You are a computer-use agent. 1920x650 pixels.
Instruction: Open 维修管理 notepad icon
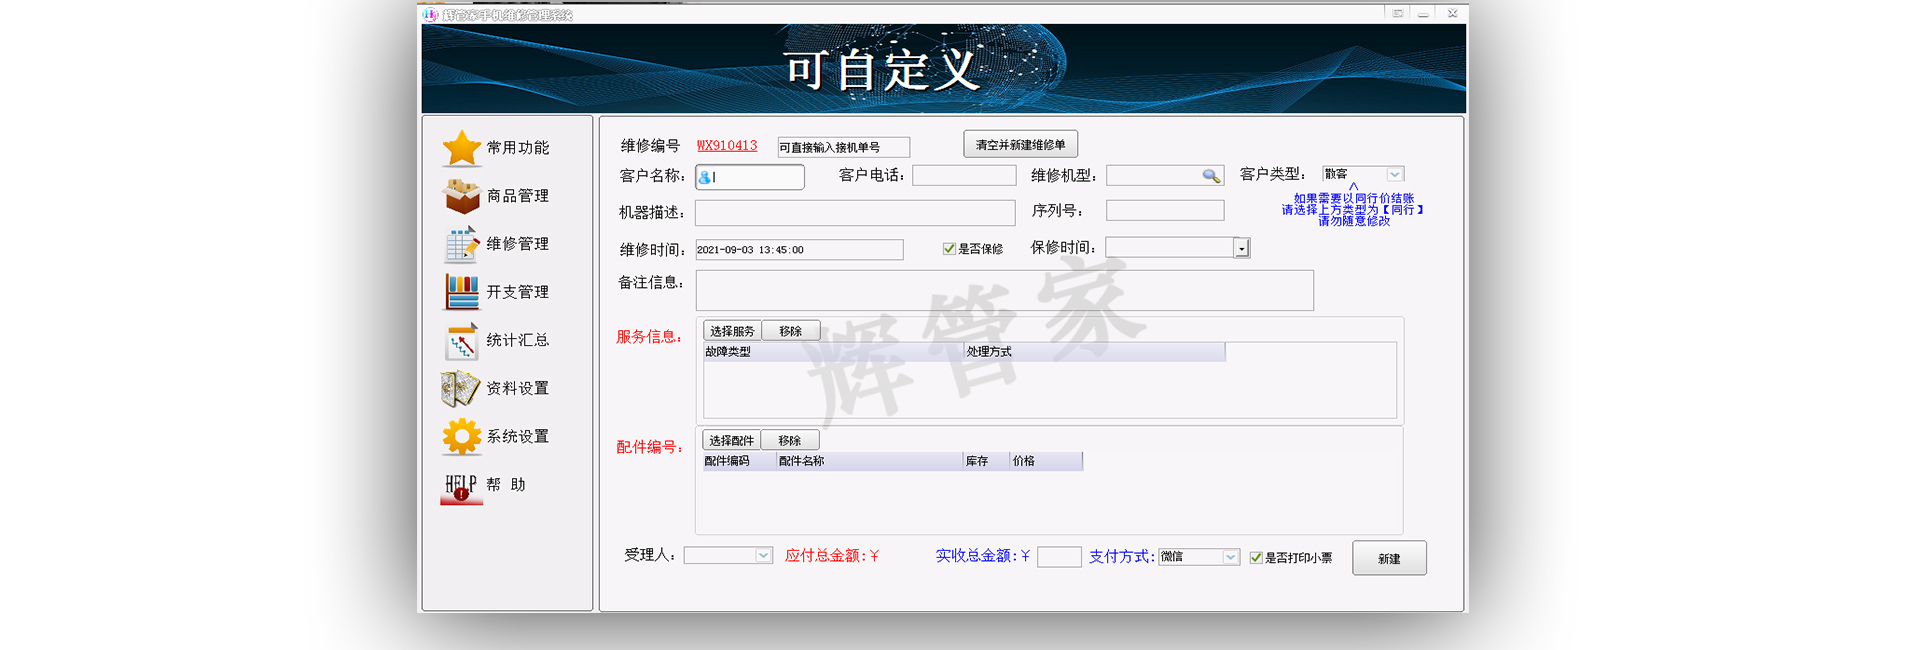(x=462, y=244)
